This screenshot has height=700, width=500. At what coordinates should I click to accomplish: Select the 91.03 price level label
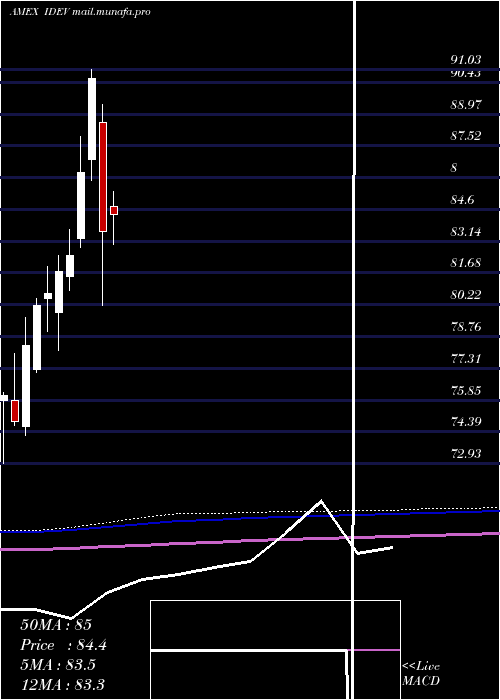[x=466, y=60]
